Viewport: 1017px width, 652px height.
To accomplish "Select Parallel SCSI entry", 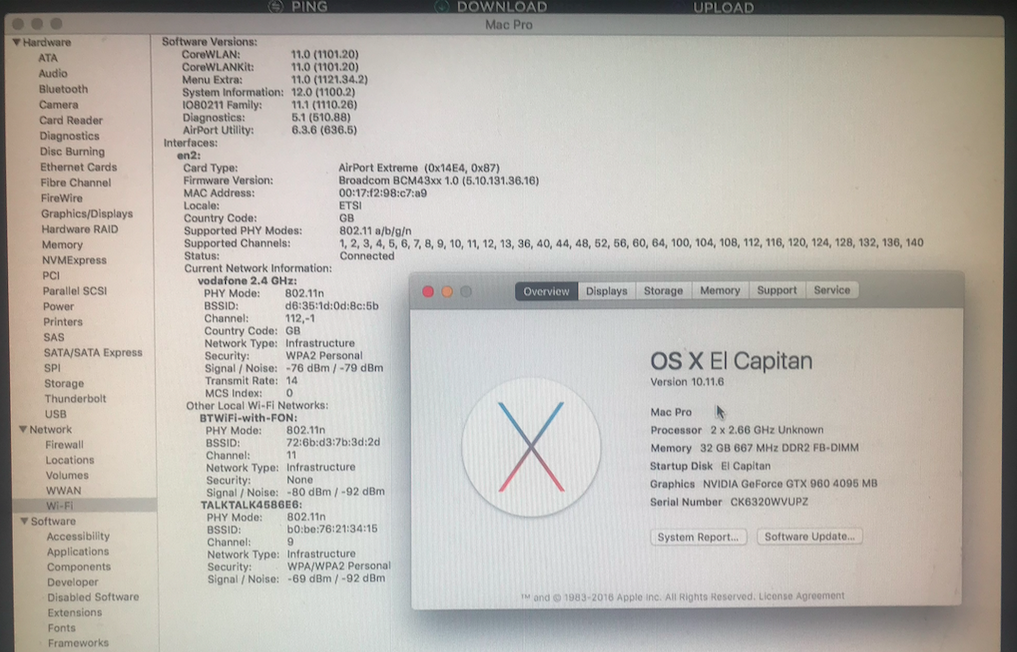I will 75,291.
